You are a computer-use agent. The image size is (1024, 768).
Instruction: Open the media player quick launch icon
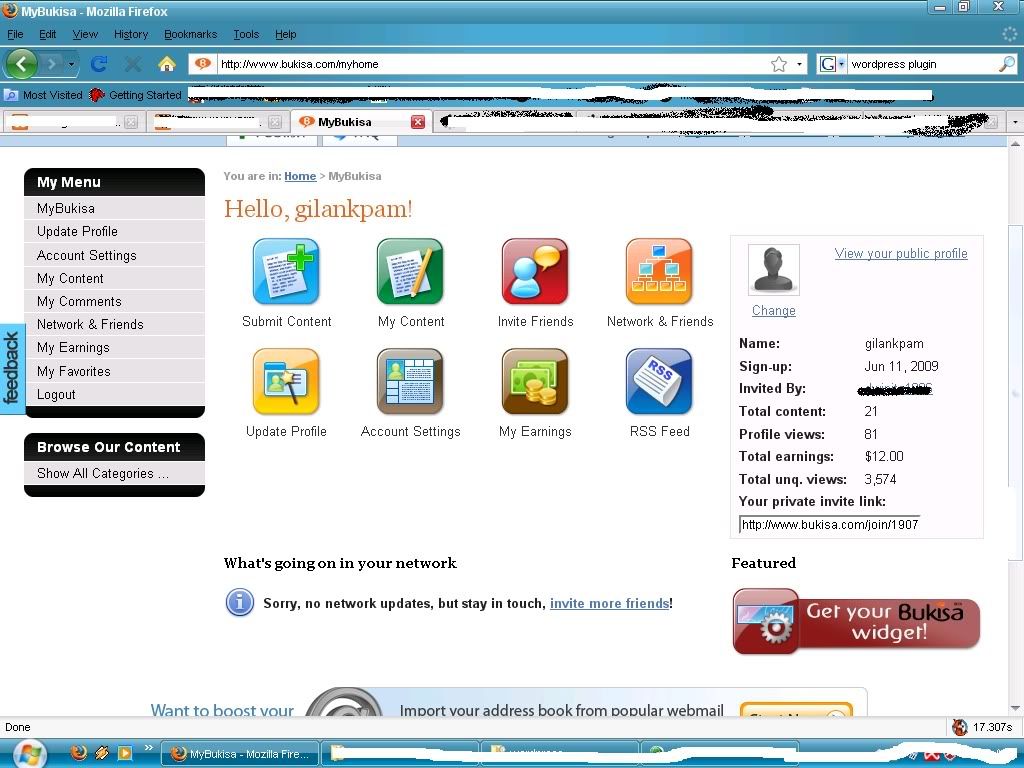125,752
